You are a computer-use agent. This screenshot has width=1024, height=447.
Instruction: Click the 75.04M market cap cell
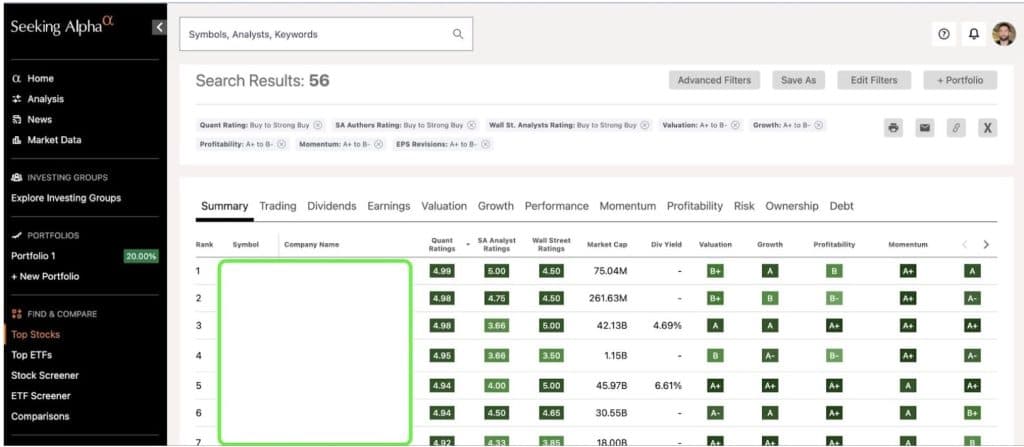pos(610,271)
